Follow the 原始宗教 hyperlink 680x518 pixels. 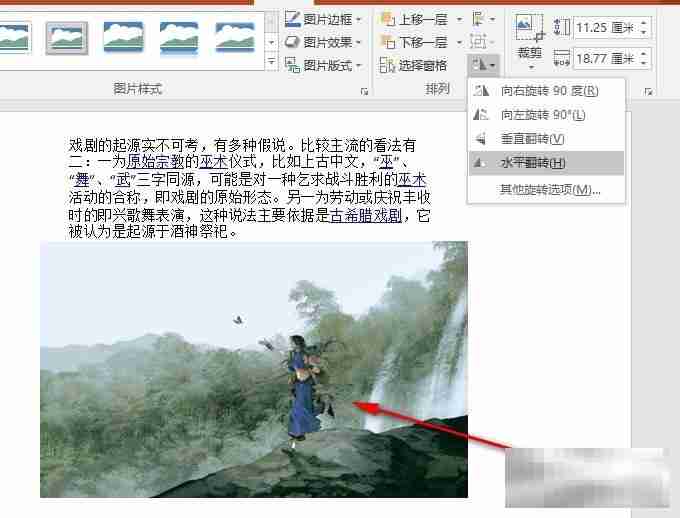pyautogui.click(x=156, y=162)
